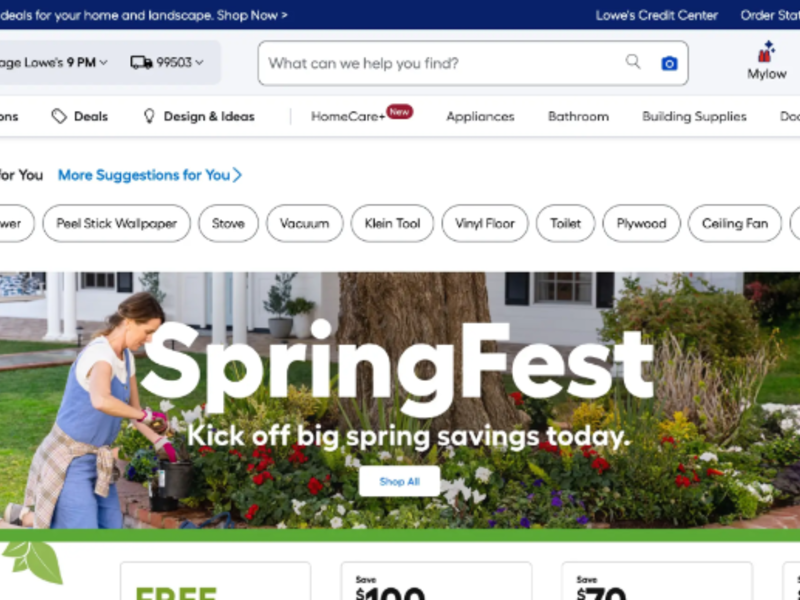
Task: Click the Design & Ideas lightbulb icon
Action: tap(149, 116)
